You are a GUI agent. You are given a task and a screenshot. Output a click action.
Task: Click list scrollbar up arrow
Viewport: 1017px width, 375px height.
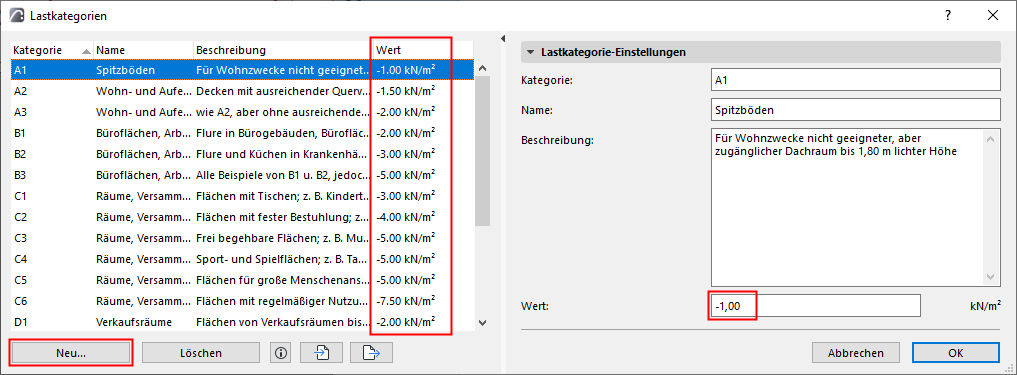[482, 67]
